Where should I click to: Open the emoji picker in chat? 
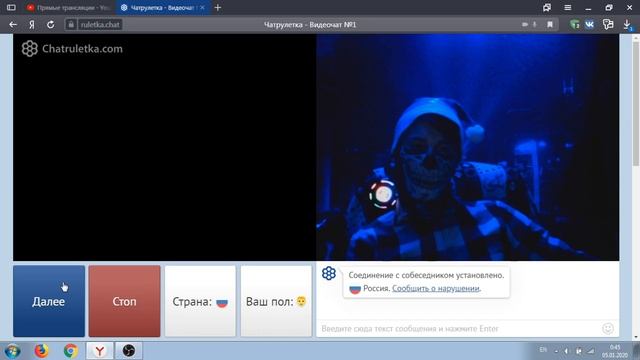click(608, 328)
